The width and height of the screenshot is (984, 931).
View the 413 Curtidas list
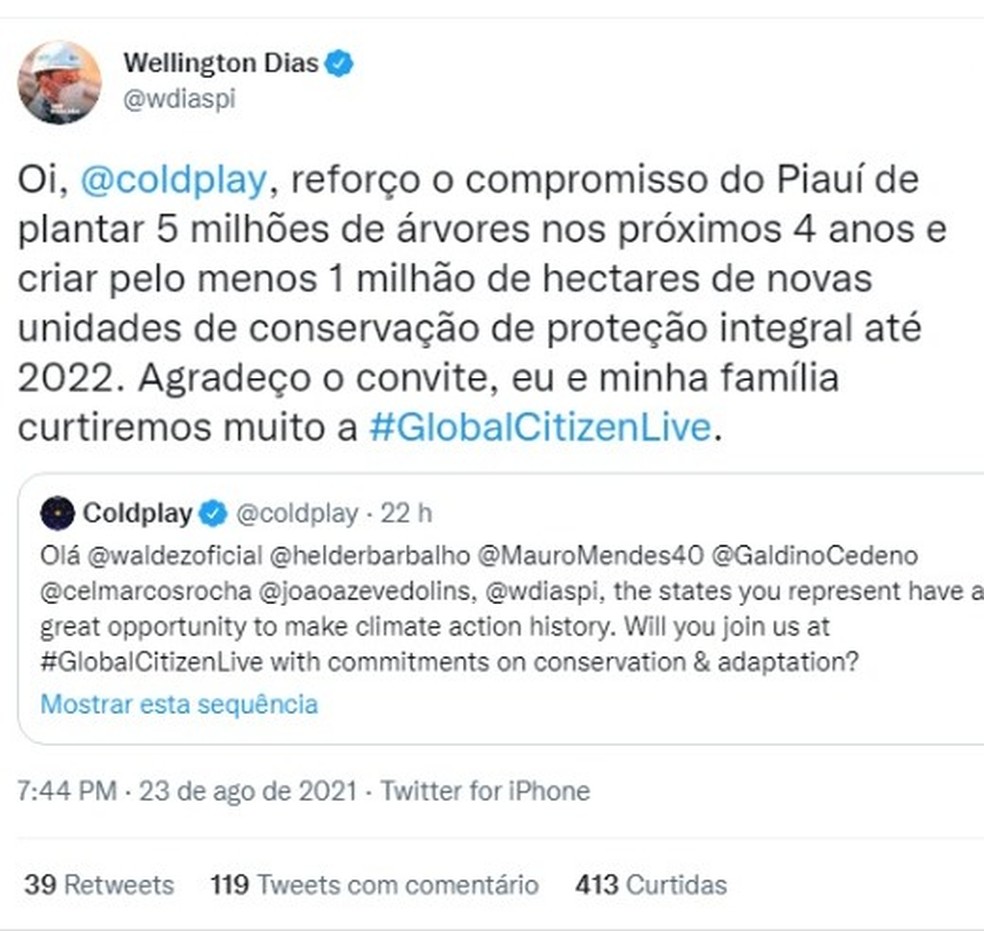pyautogui.click(x=651, y=885)
